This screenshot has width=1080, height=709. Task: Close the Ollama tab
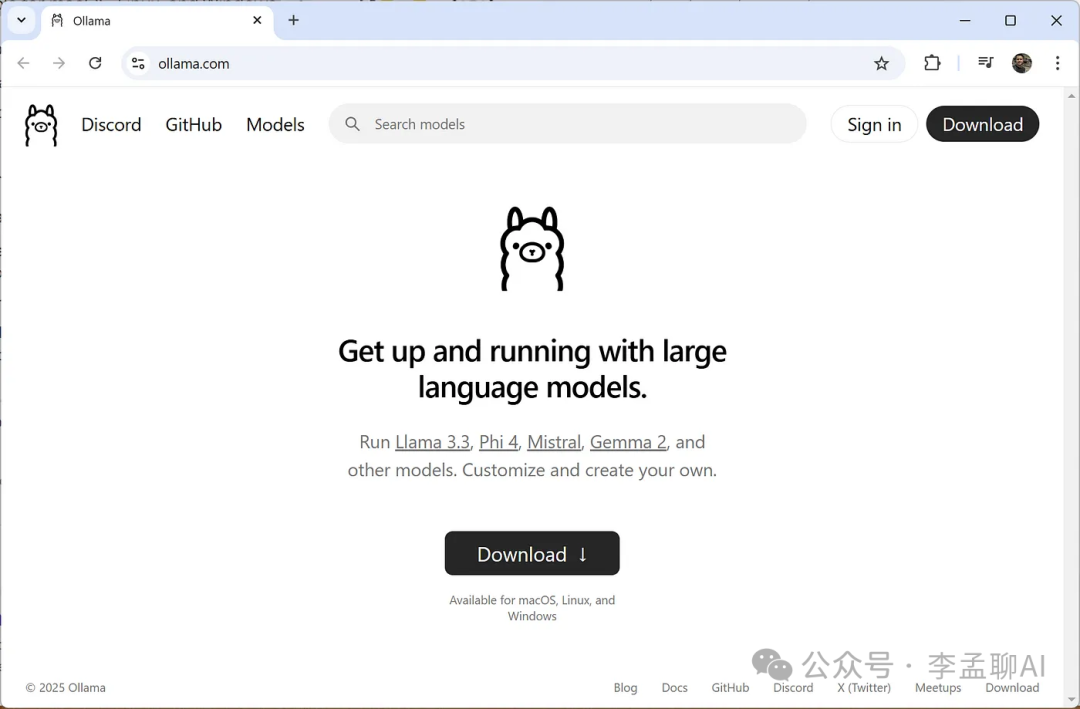(257, 20)
